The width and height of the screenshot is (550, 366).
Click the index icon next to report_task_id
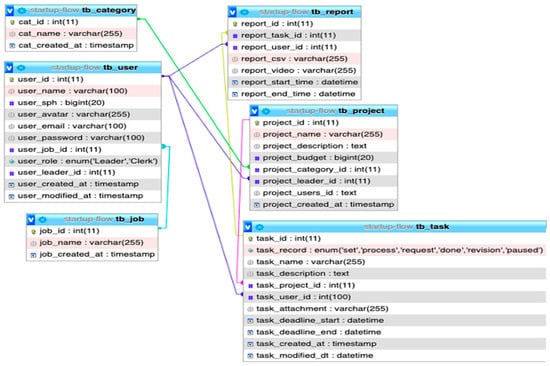pos(235,36)
